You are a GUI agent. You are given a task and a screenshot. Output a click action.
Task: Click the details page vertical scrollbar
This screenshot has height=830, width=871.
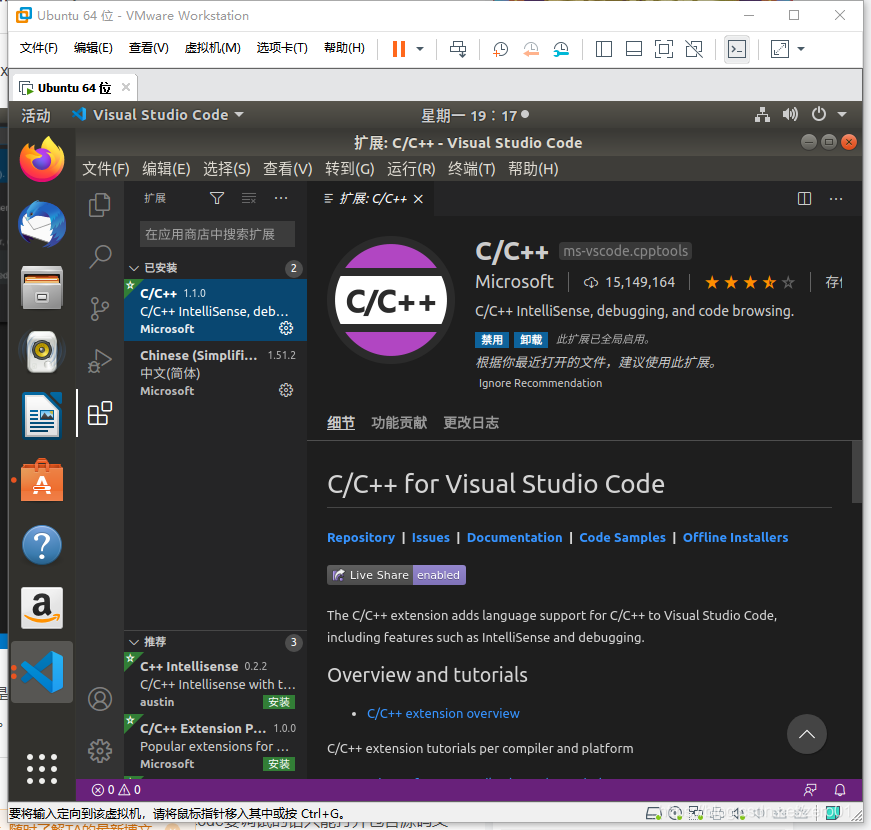pyautogui.click(x=857, y=472)
